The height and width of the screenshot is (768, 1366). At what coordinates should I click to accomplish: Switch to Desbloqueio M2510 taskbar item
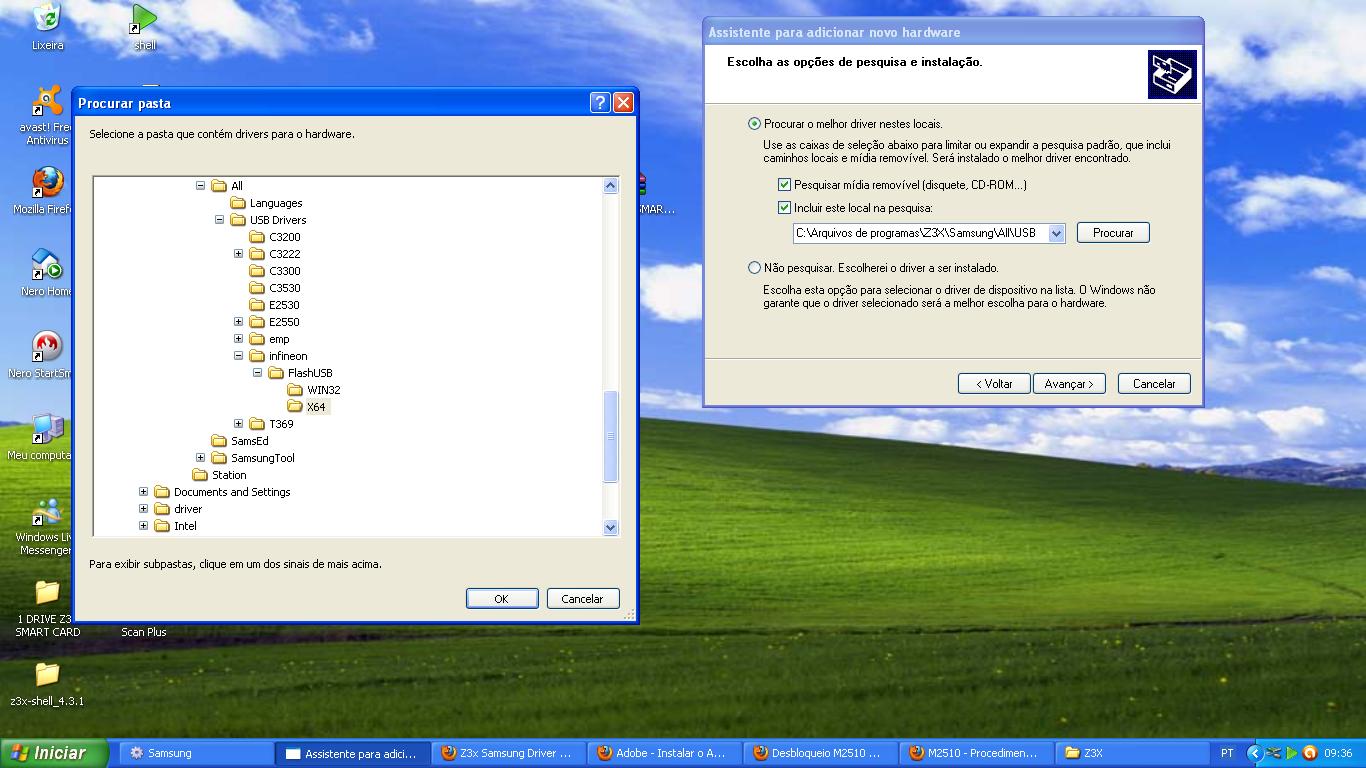pos(823,753)
